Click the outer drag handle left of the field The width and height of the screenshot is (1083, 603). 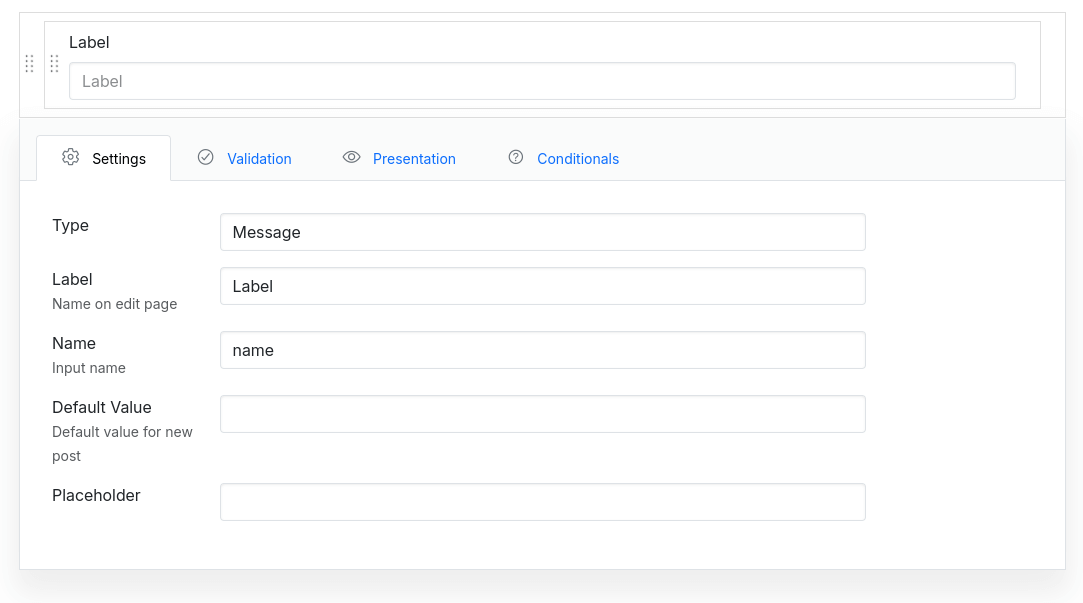tap(30, 63)
